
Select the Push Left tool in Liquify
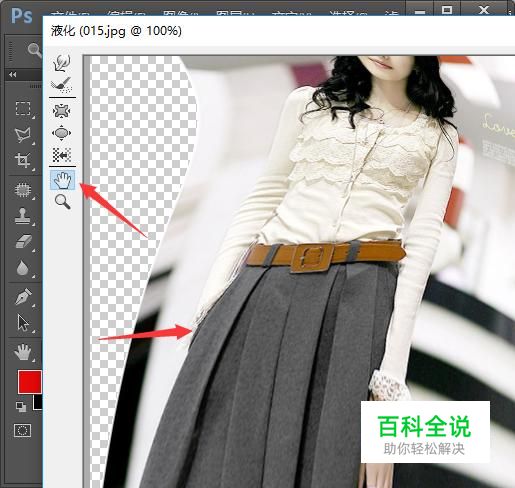click(62, 155)
